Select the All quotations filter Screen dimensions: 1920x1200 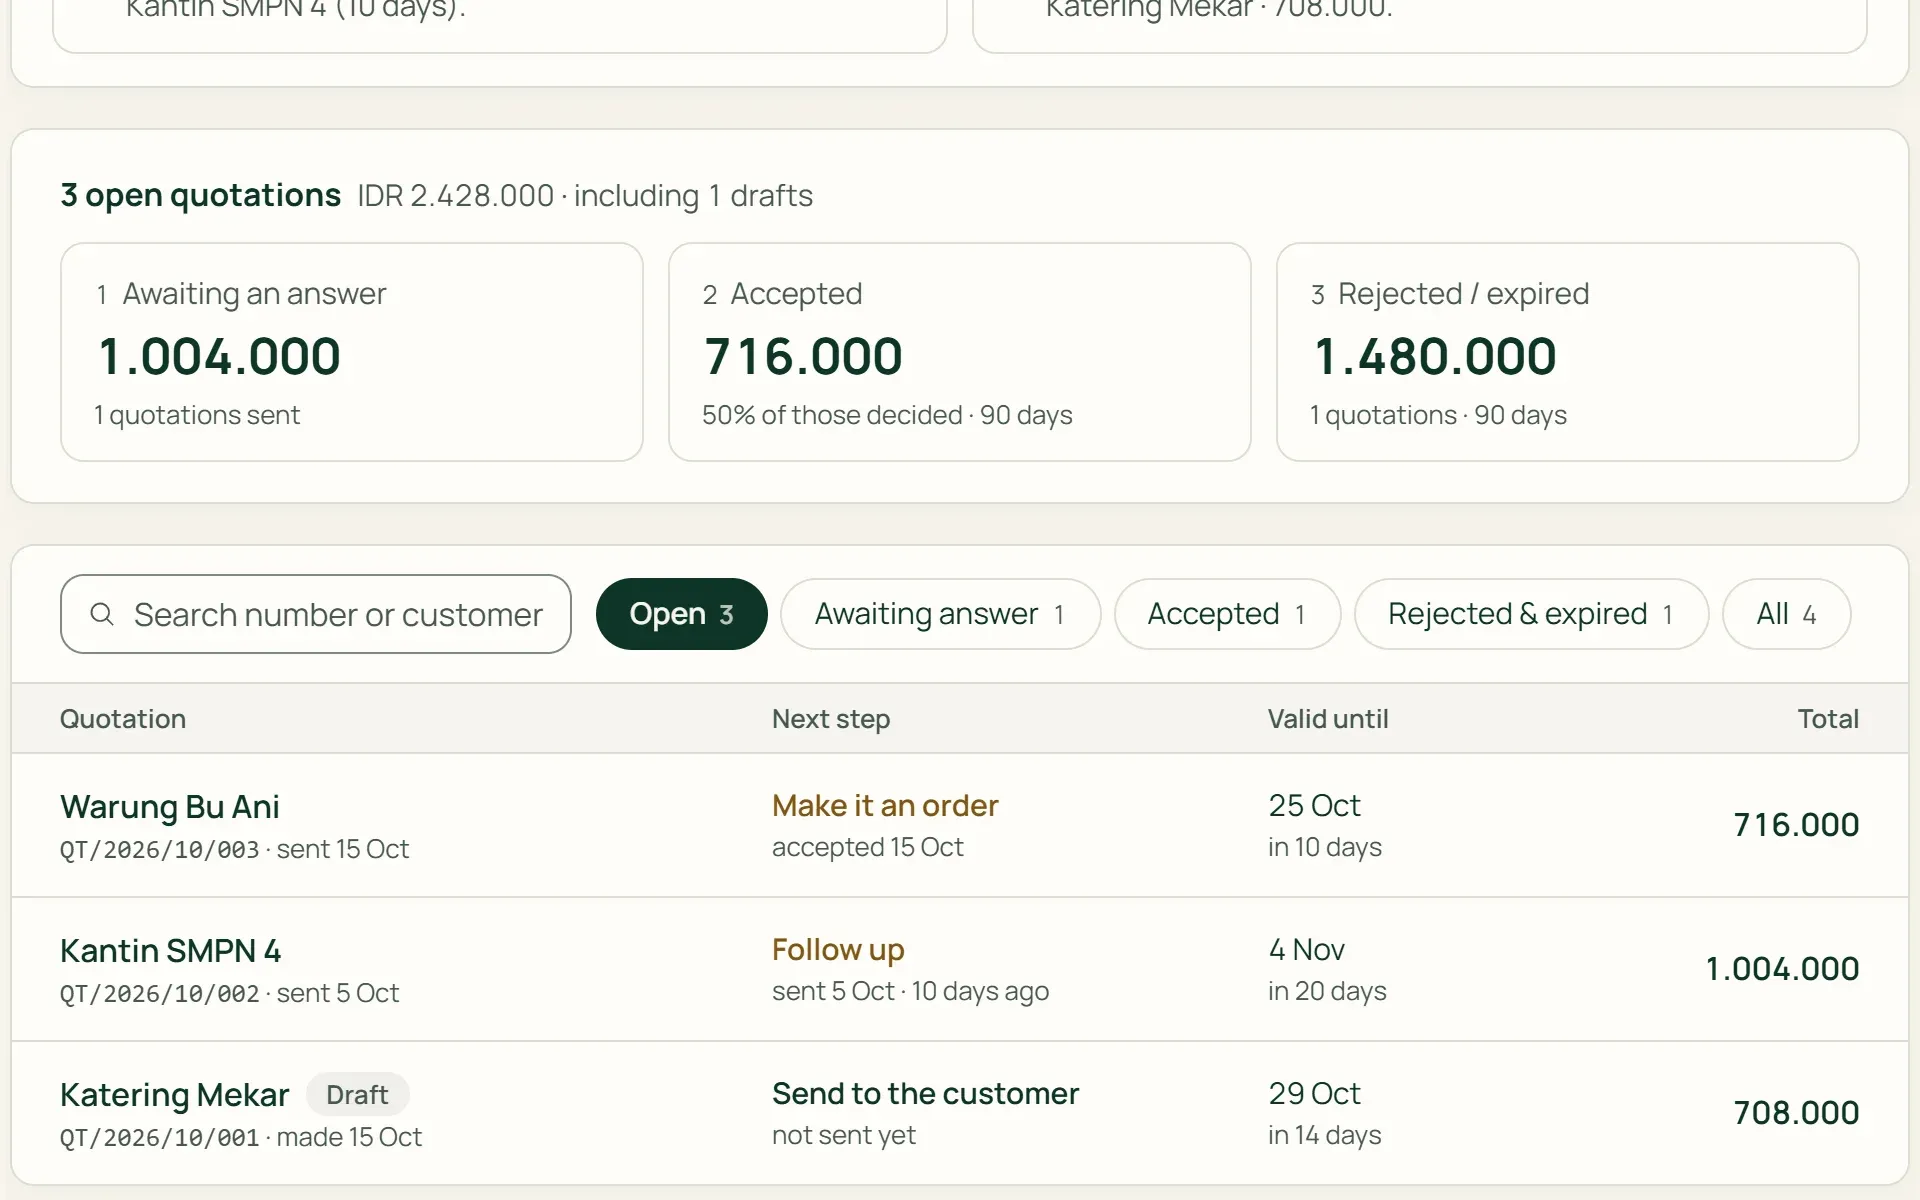[1786, 614]
